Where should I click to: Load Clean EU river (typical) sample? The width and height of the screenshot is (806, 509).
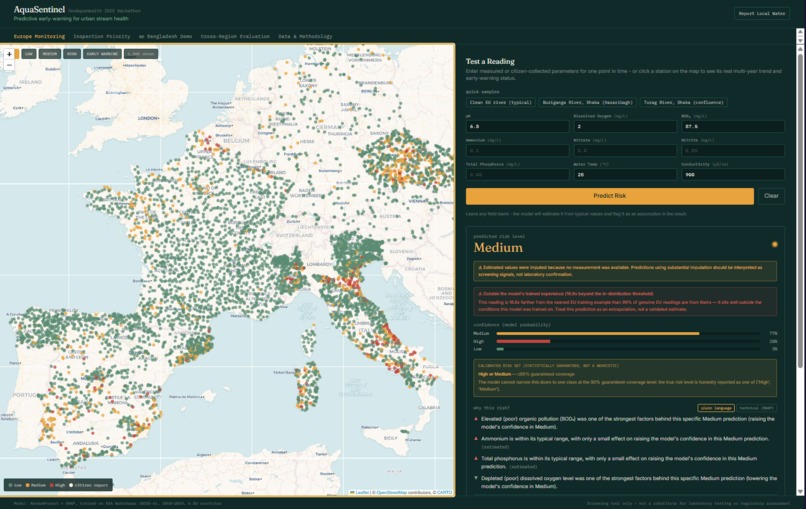(501, 102)
